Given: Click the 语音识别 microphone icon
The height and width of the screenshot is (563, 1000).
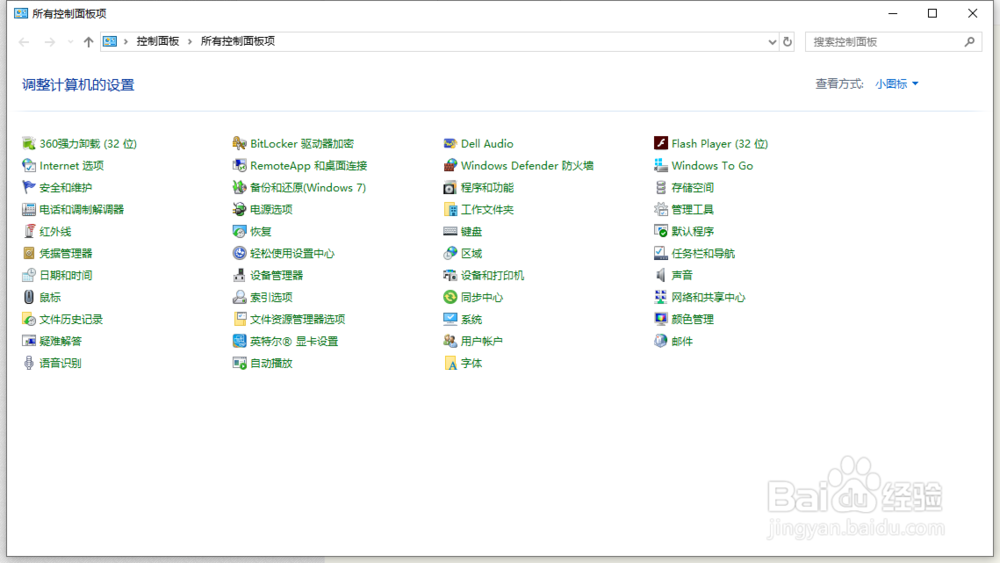Looking at the screenshot, I should (29, 363).
